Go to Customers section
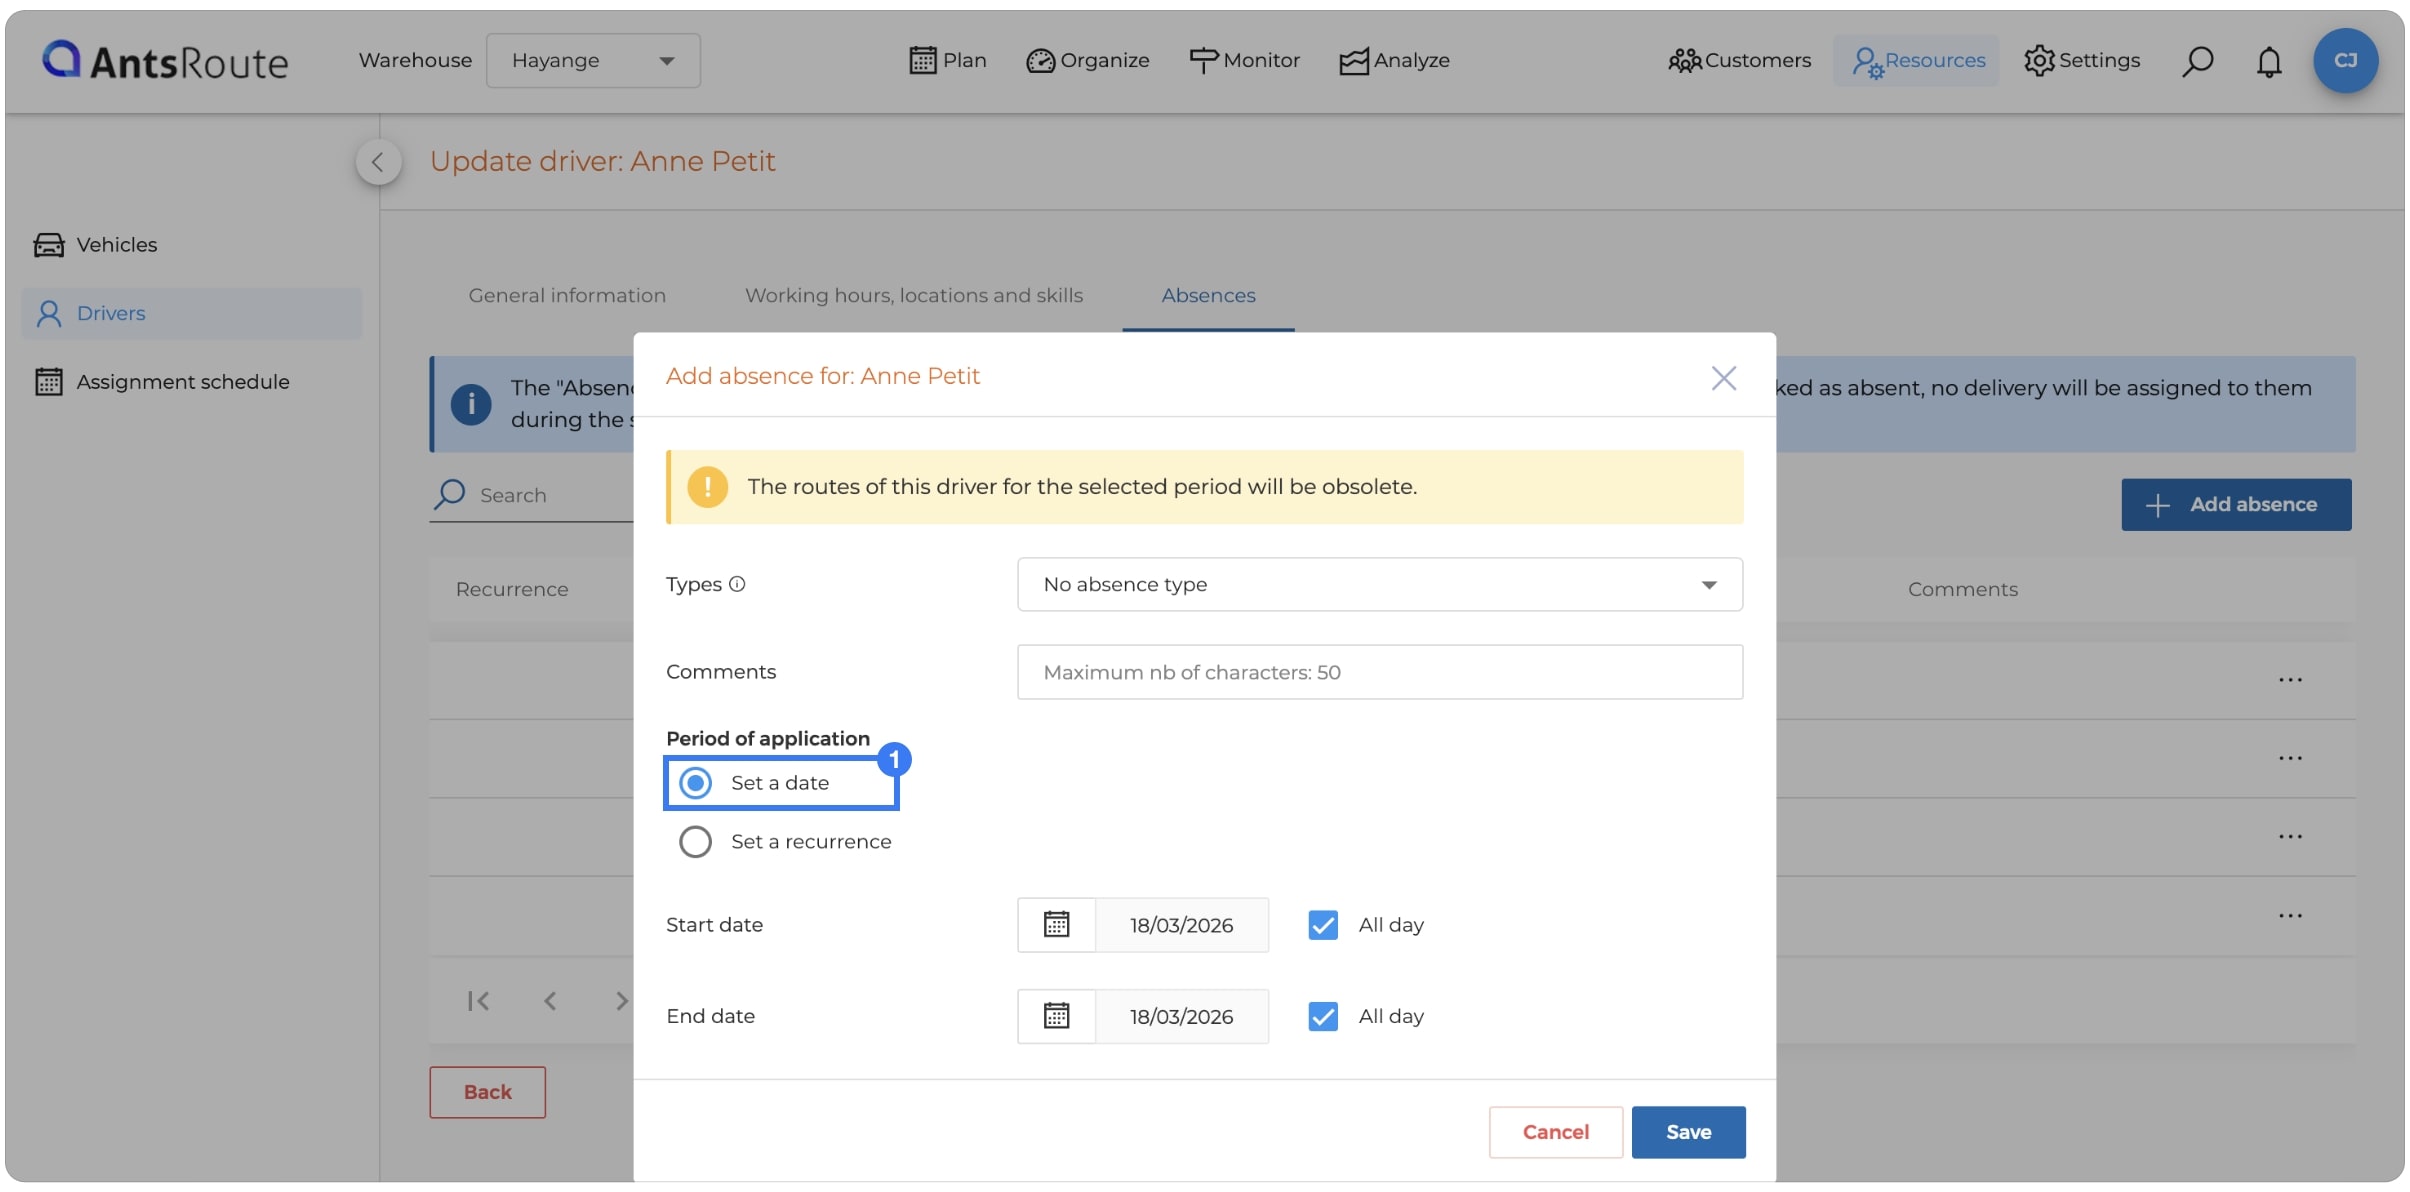This screenshot has width=2410, height=1192. [x=1739, y=60]
